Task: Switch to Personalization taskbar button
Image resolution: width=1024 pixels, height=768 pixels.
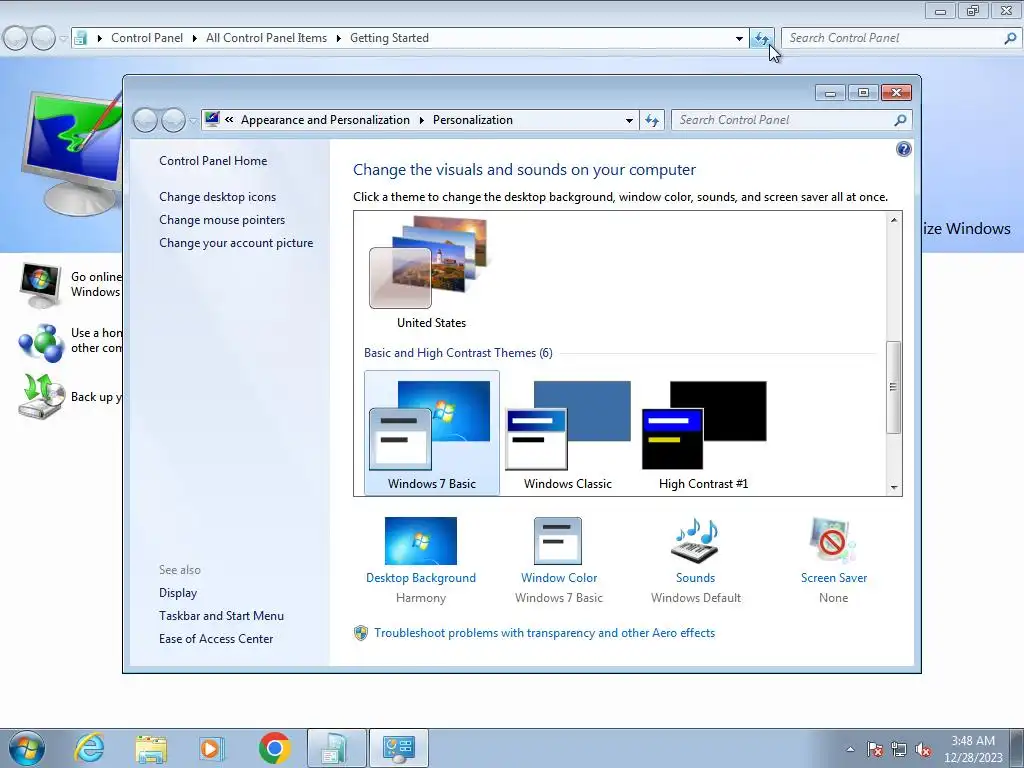Action: coord(398,748)
